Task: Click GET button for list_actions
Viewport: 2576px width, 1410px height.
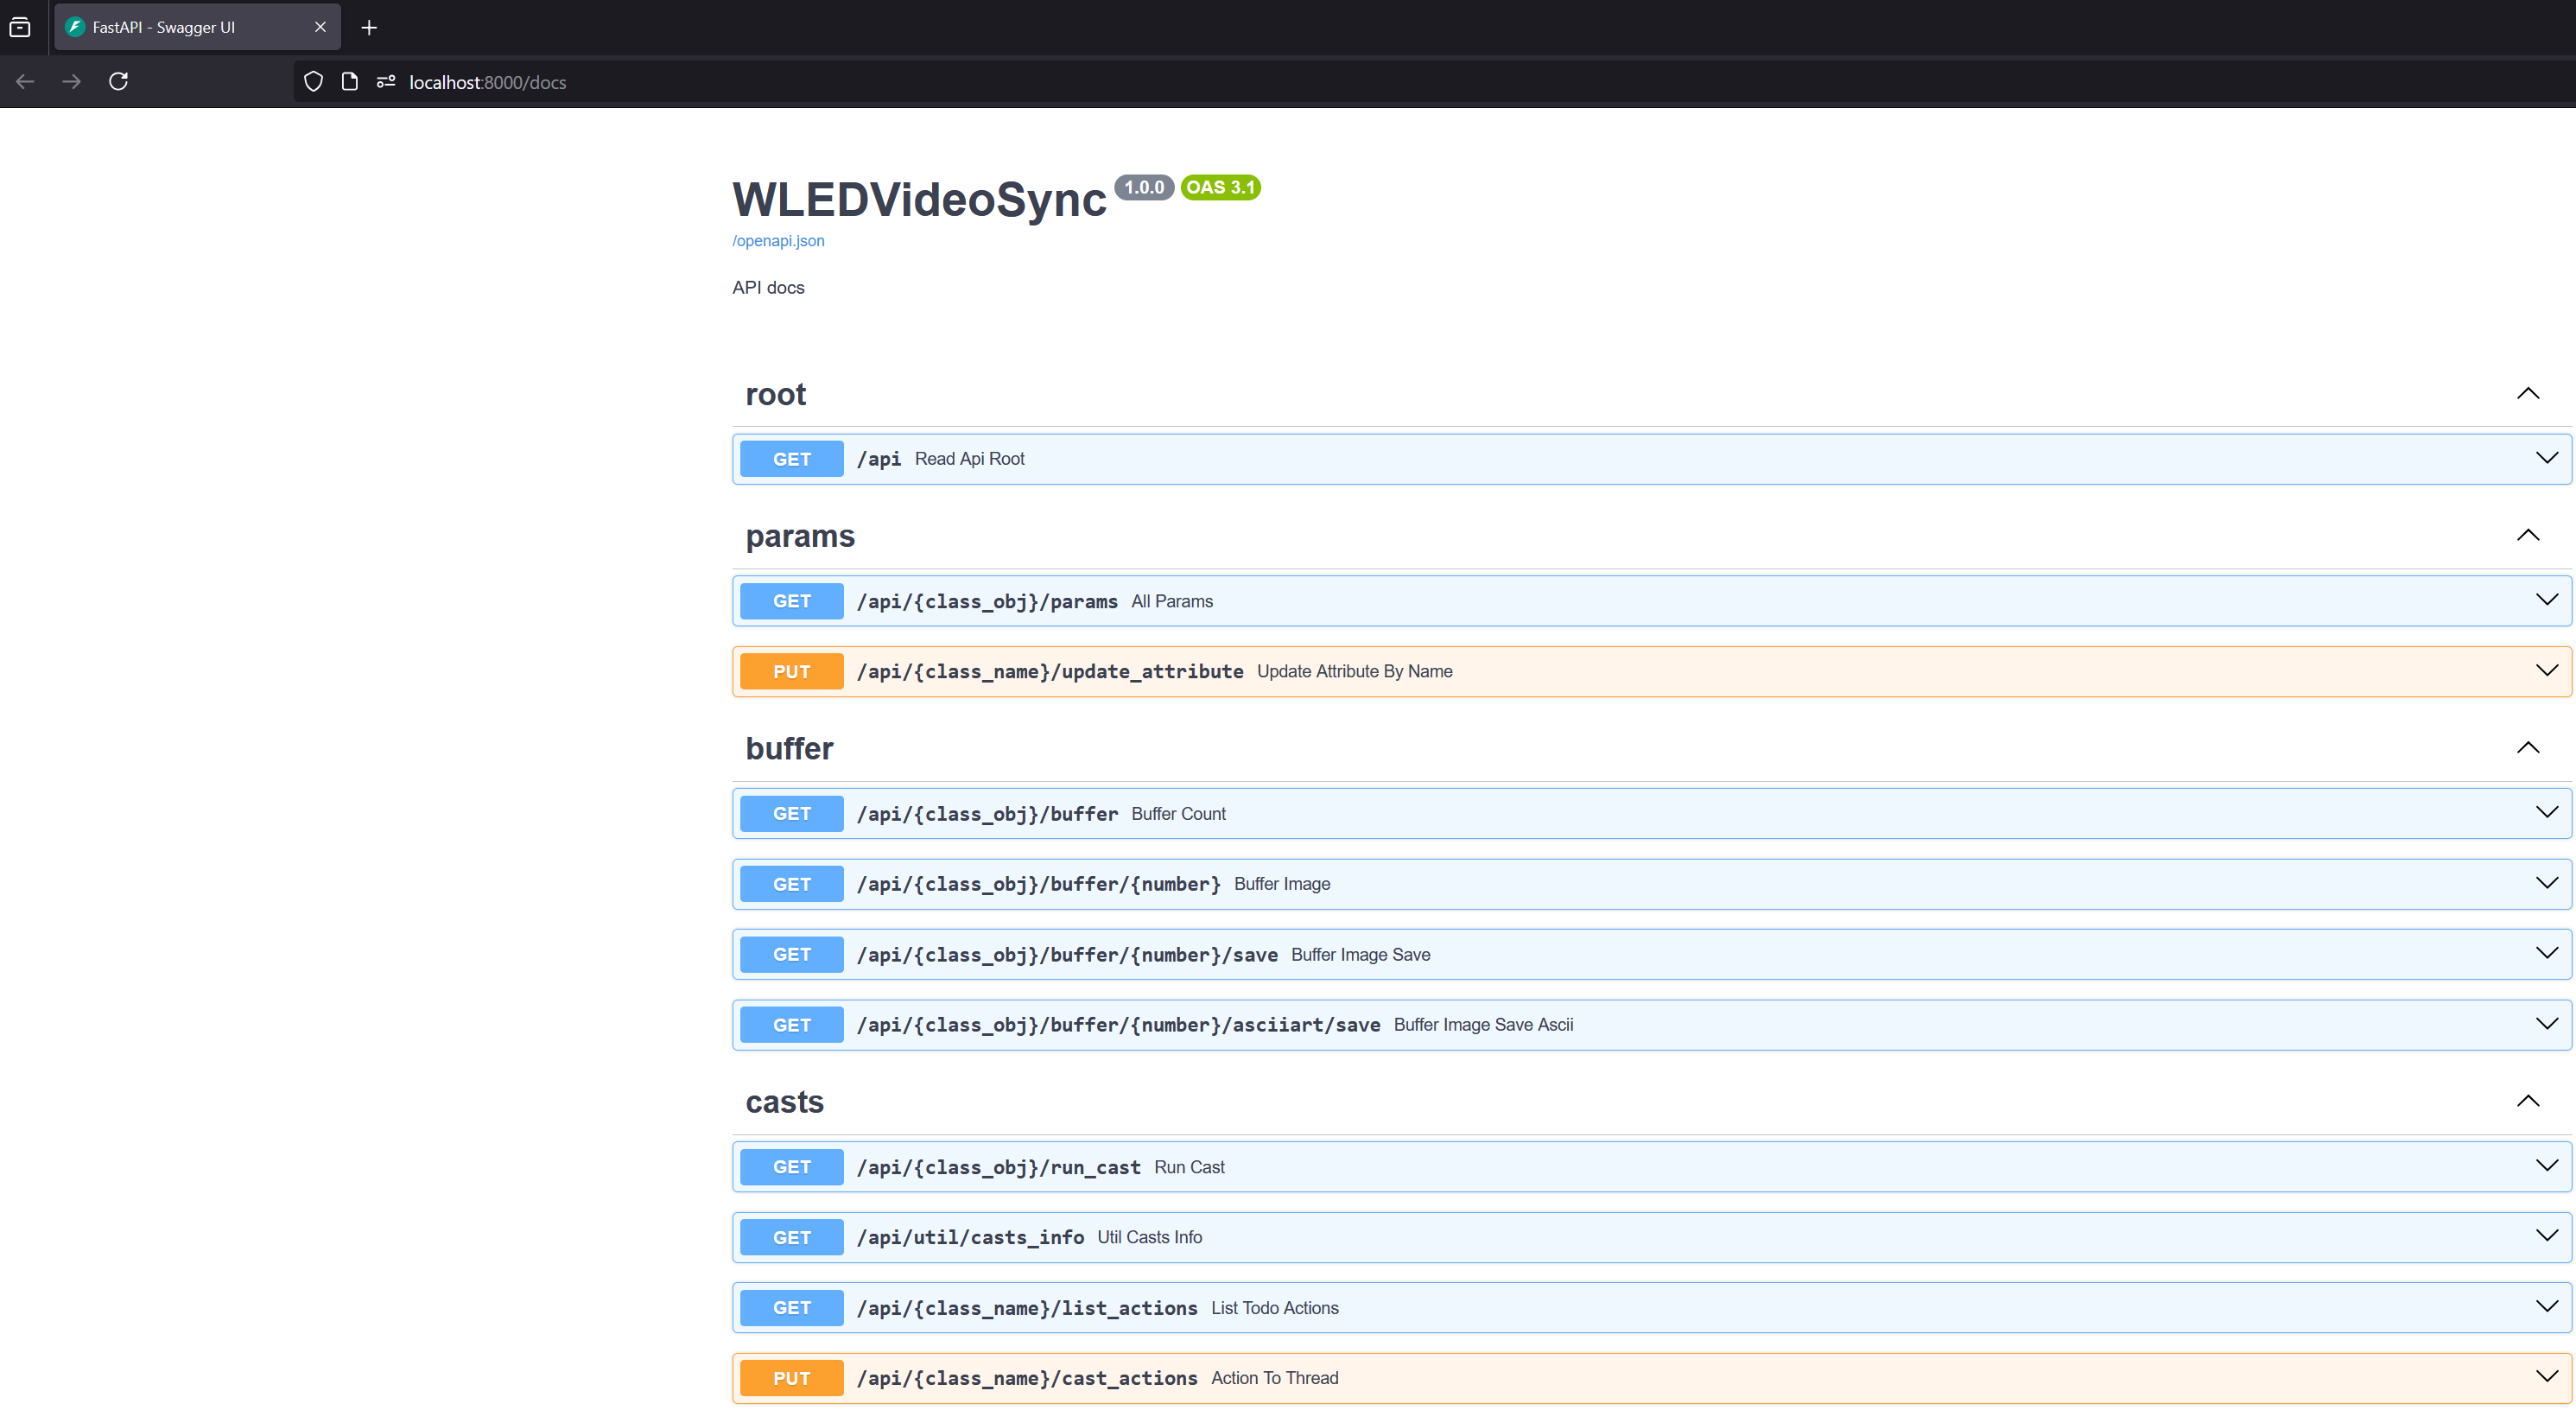Action: click(x=792, y=1308)
